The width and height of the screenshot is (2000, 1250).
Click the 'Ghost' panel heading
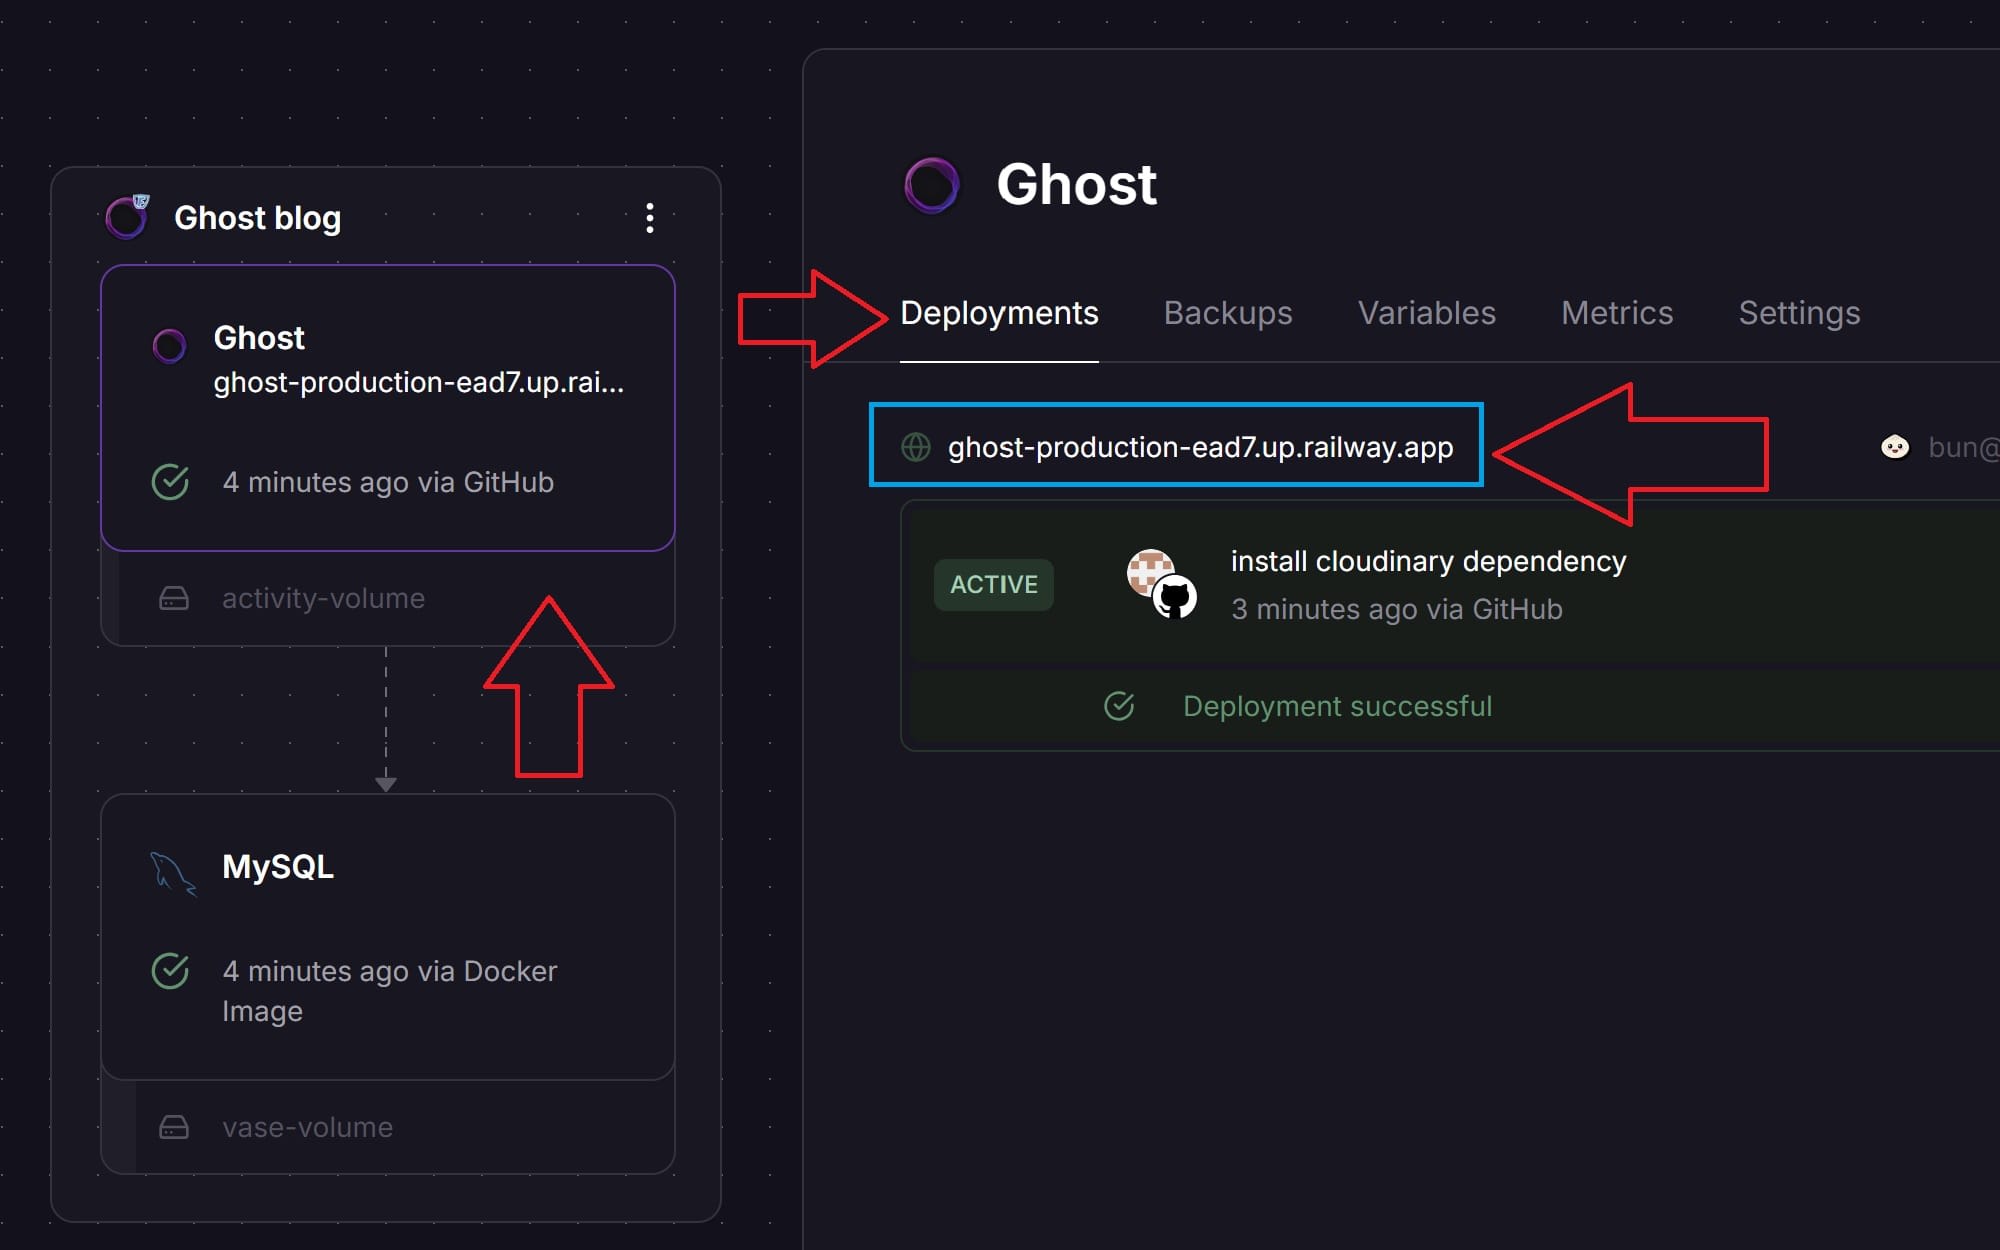tap(1076, 185)
